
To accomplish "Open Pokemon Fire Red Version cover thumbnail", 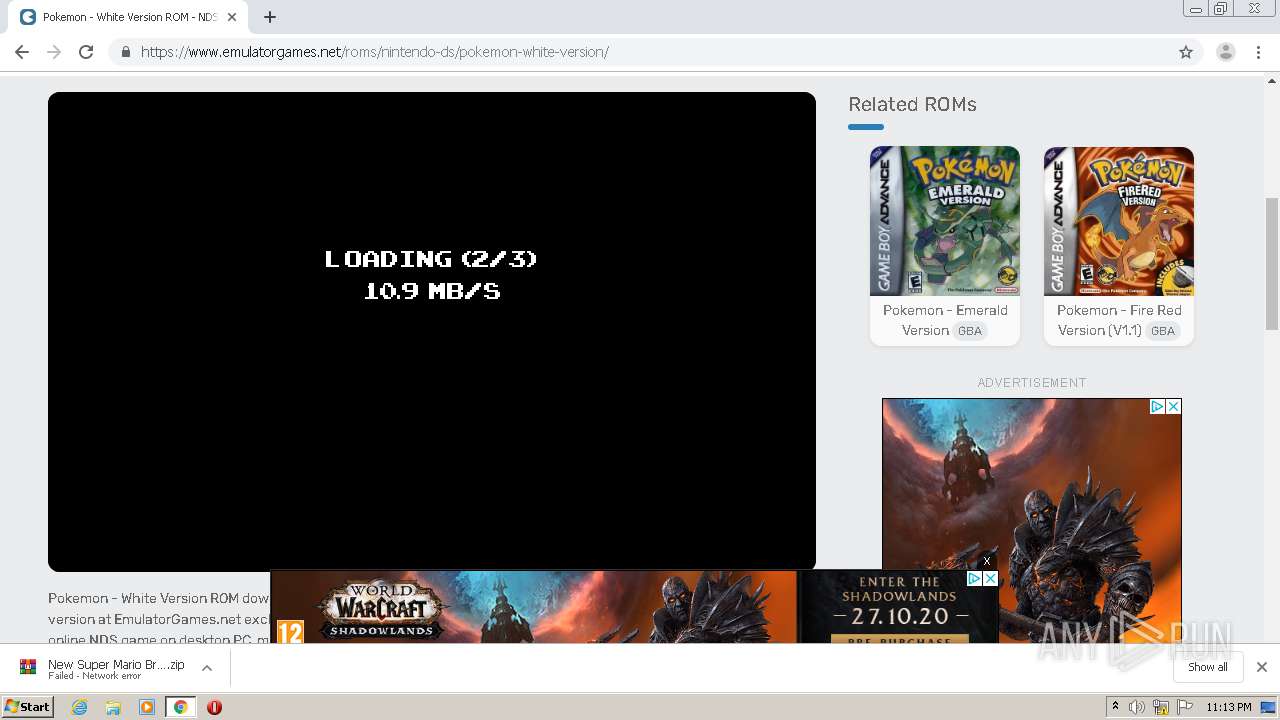I will pos(1119,221).
